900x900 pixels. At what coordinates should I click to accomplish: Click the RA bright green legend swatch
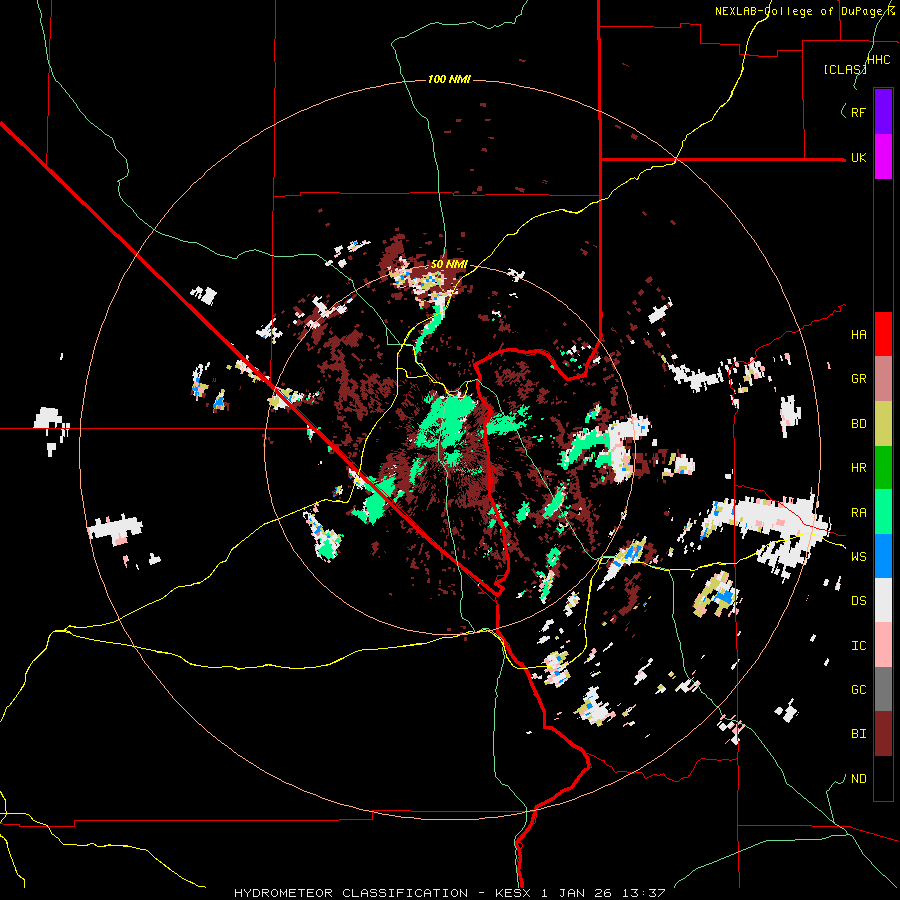[x=883, y=512]
